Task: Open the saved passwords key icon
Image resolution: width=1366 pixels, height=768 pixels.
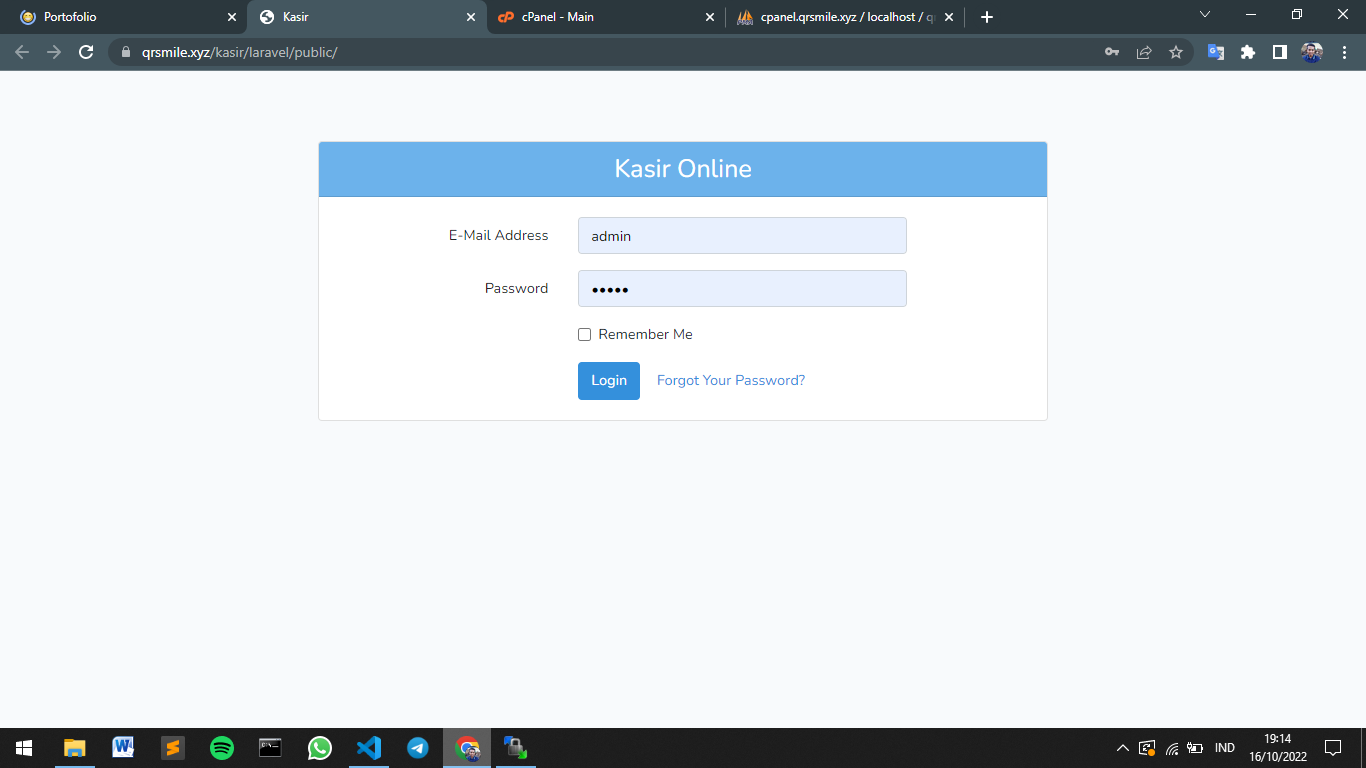Action: pos(1112,52)
